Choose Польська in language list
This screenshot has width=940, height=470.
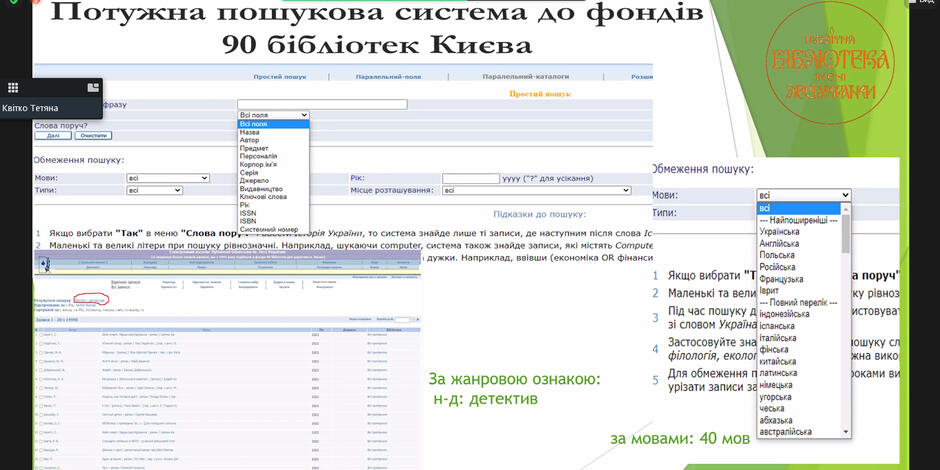[x=777, y=255]
